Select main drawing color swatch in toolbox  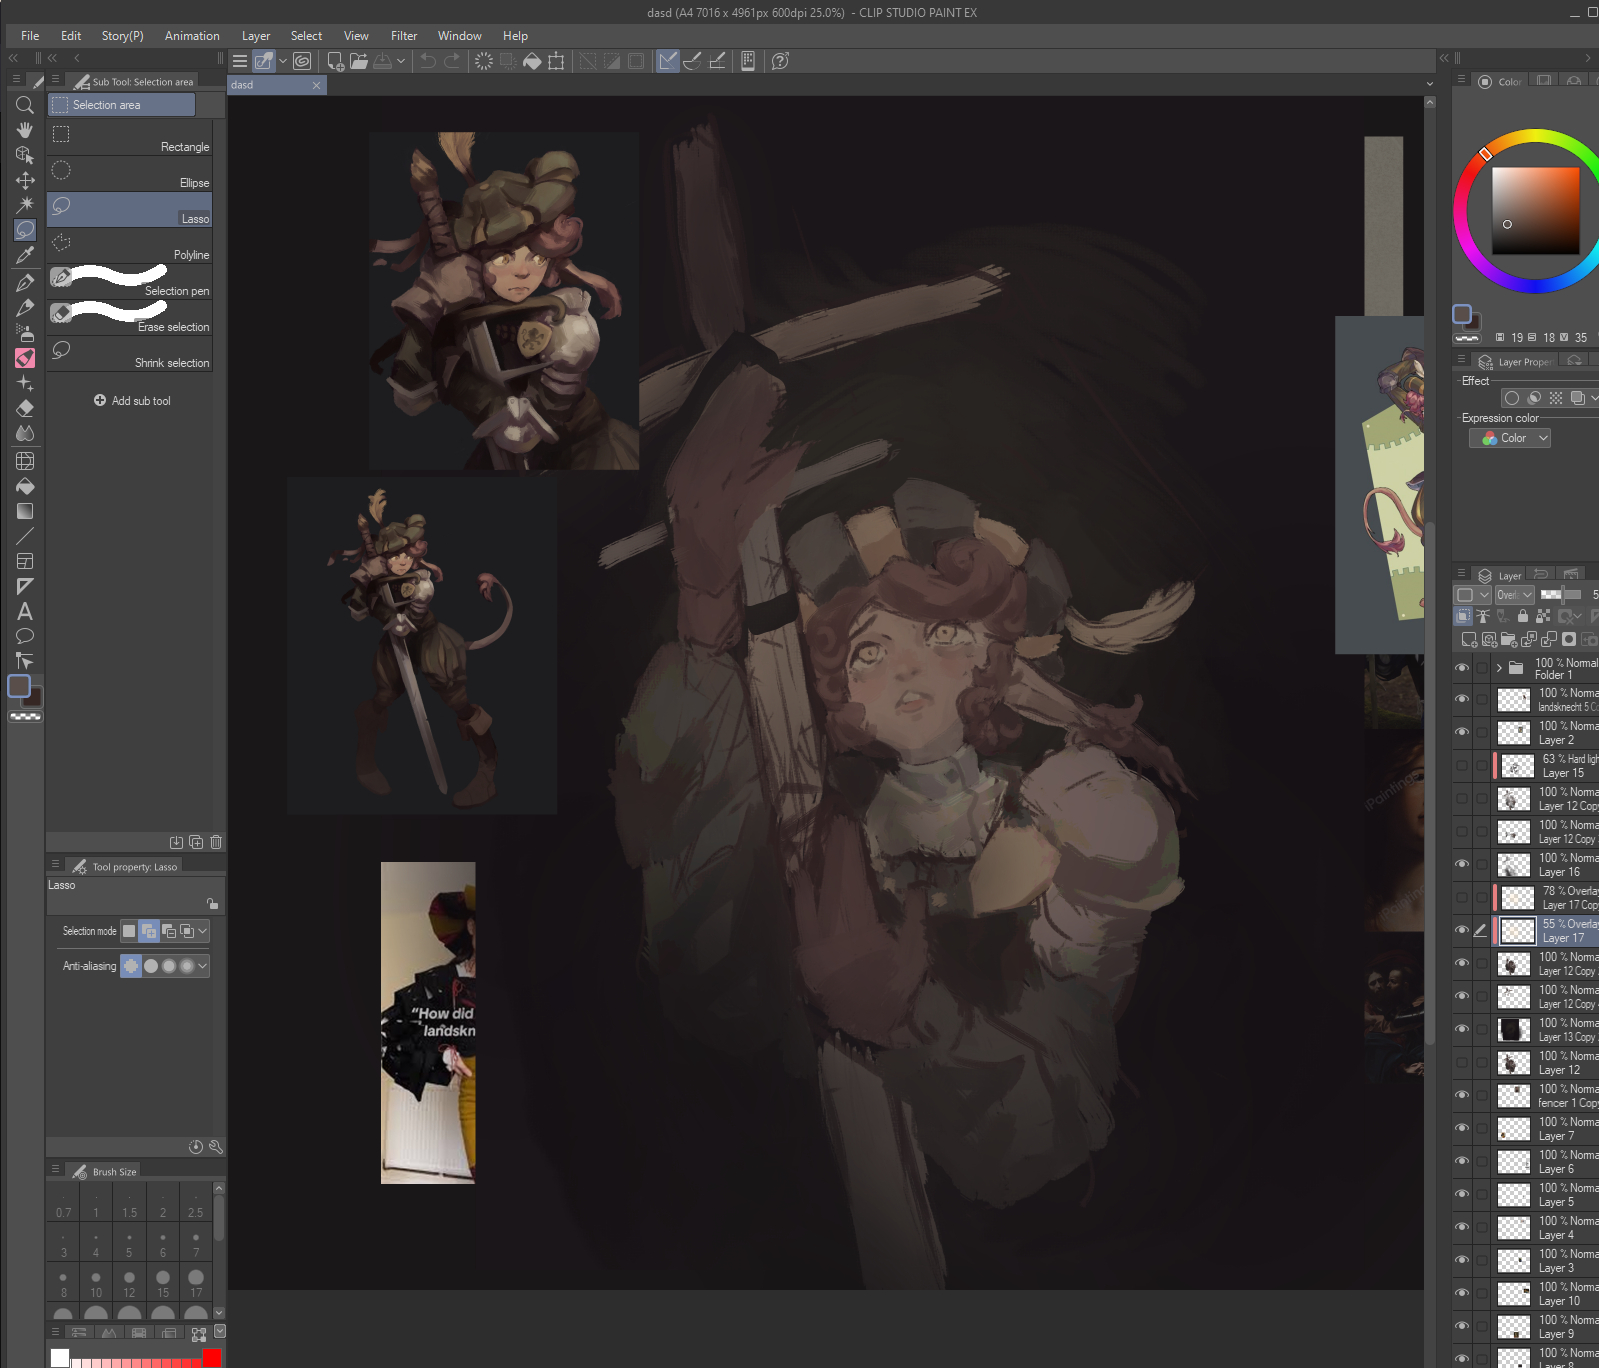(19, 686)
